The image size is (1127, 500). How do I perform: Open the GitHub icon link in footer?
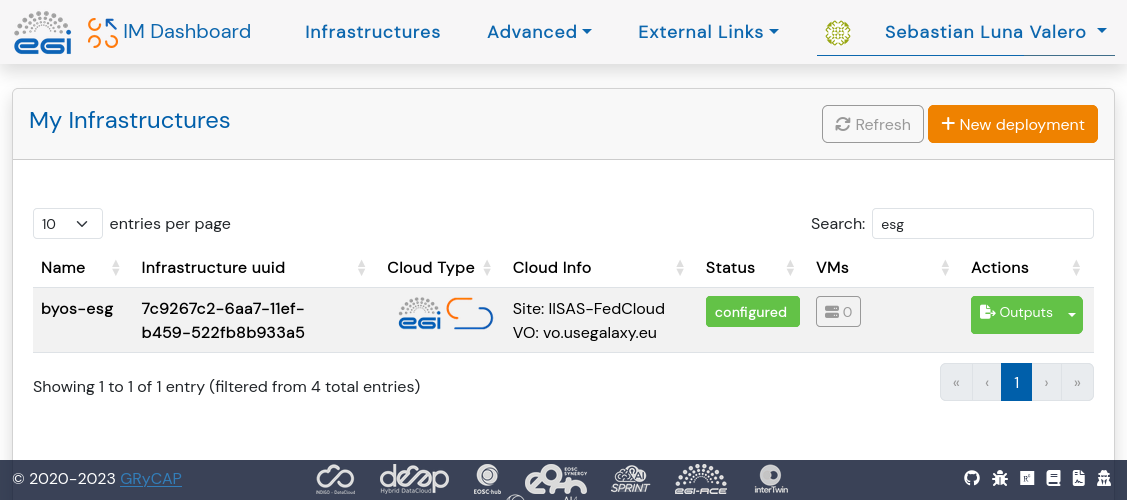[972, 479]
